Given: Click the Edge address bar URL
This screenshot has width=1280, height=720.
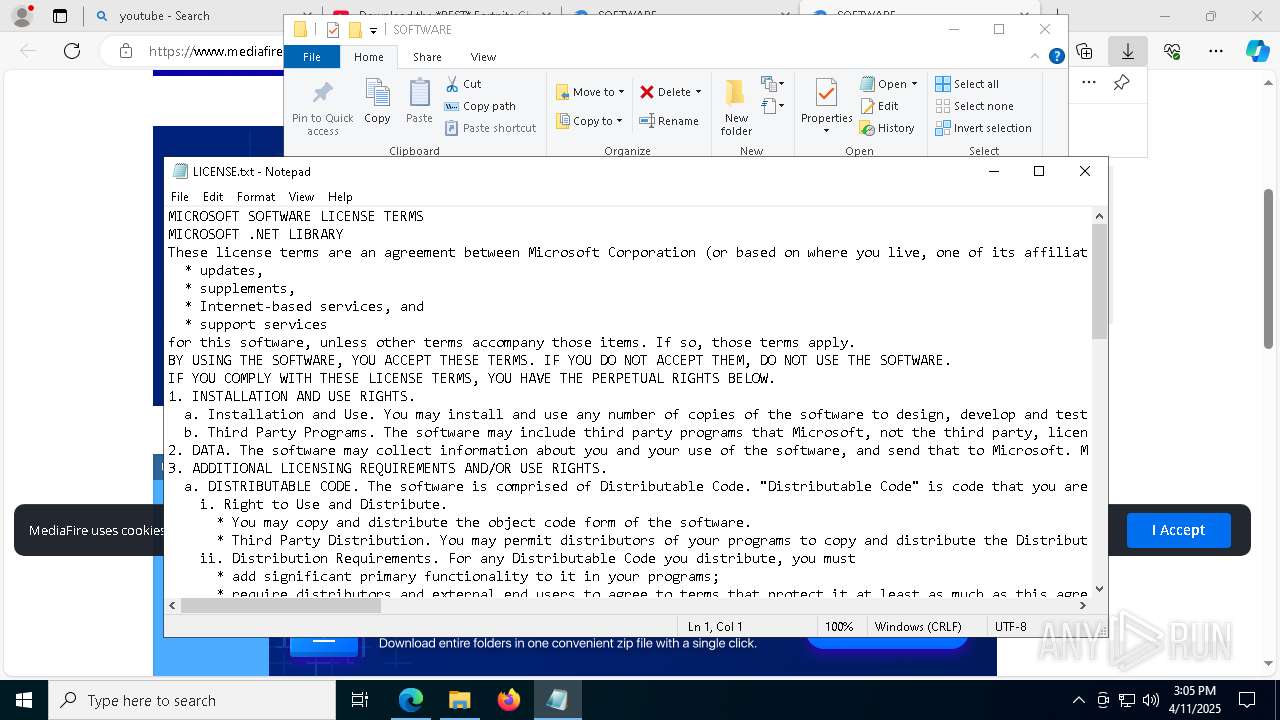Looking at the screenshot, I should [x=215, y=51].
